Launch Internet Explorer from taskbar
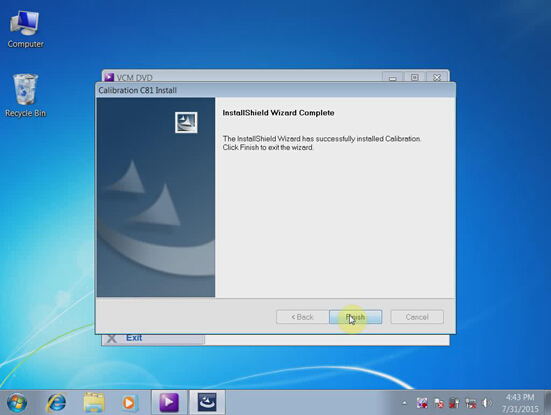Screen dimensions: 551x415 pos(56,403)
